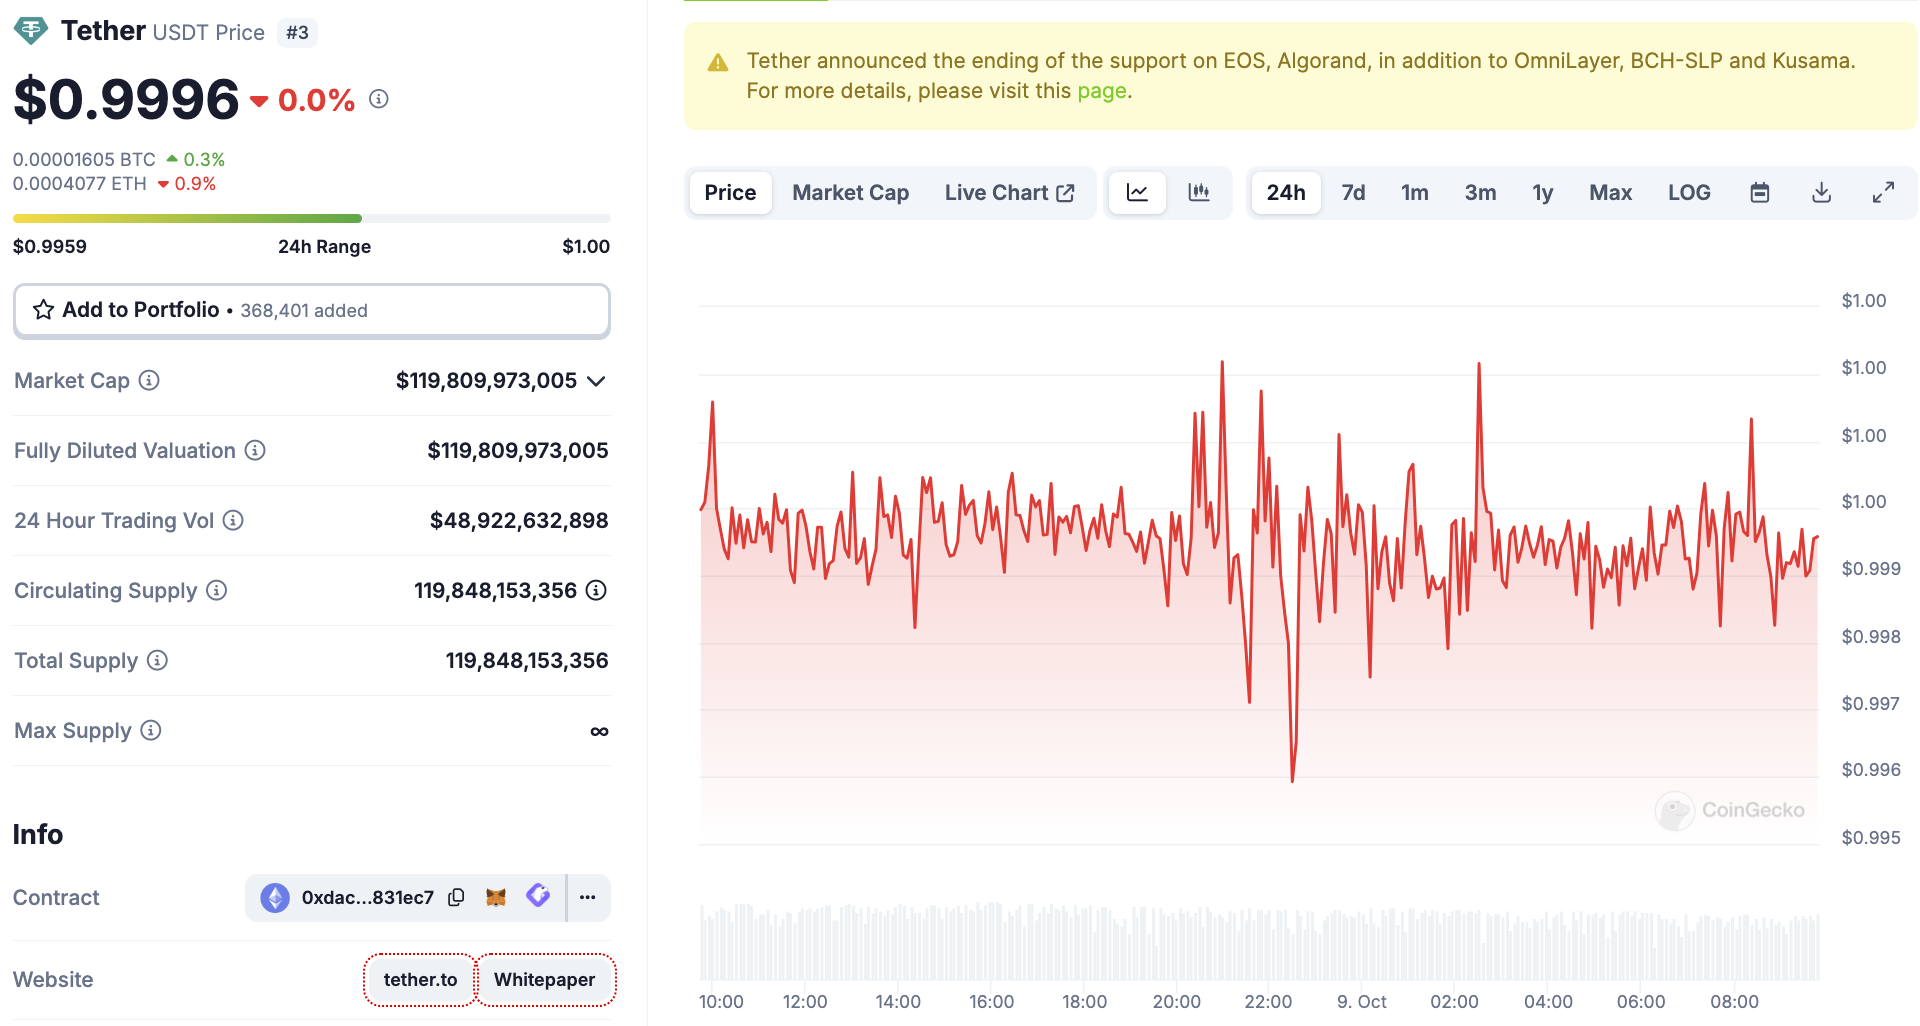Expand chart to fullscreen
Viewport: 1920px width, 1026px height.
click(1883, 193)
